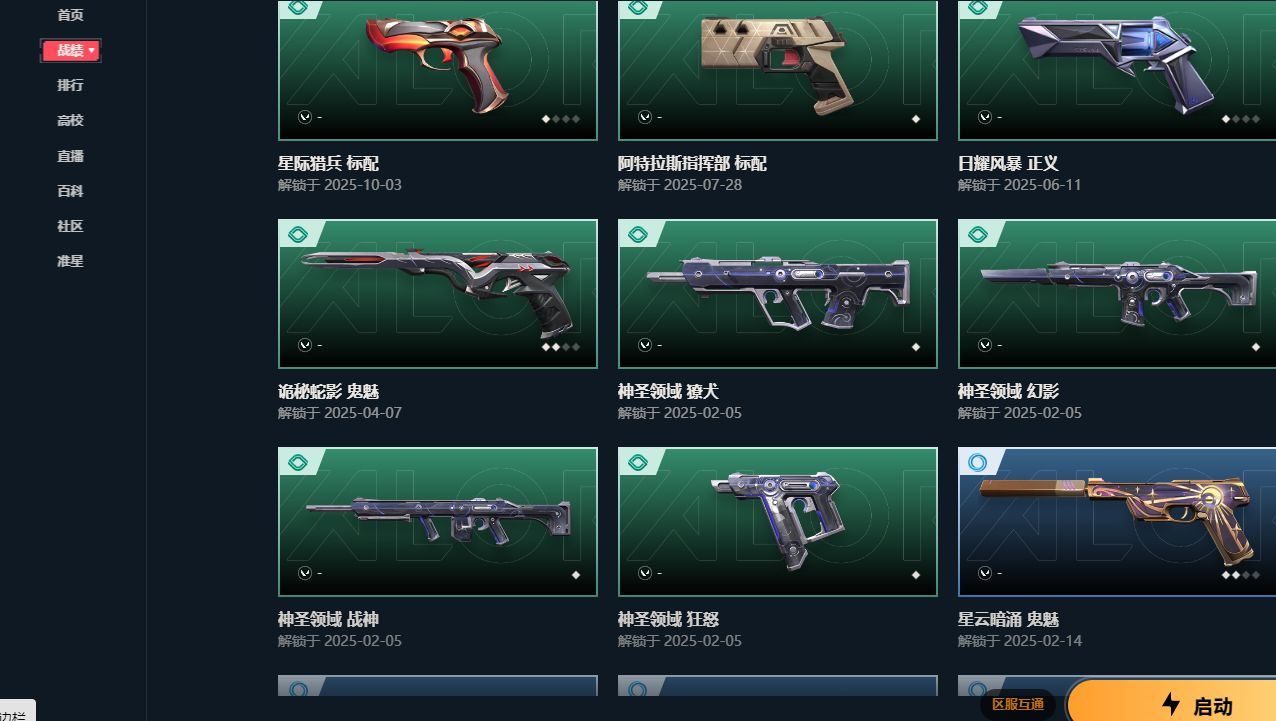
Task: Click the tier icon on 星际猎兵 标配 card
Action: point(297,7)
